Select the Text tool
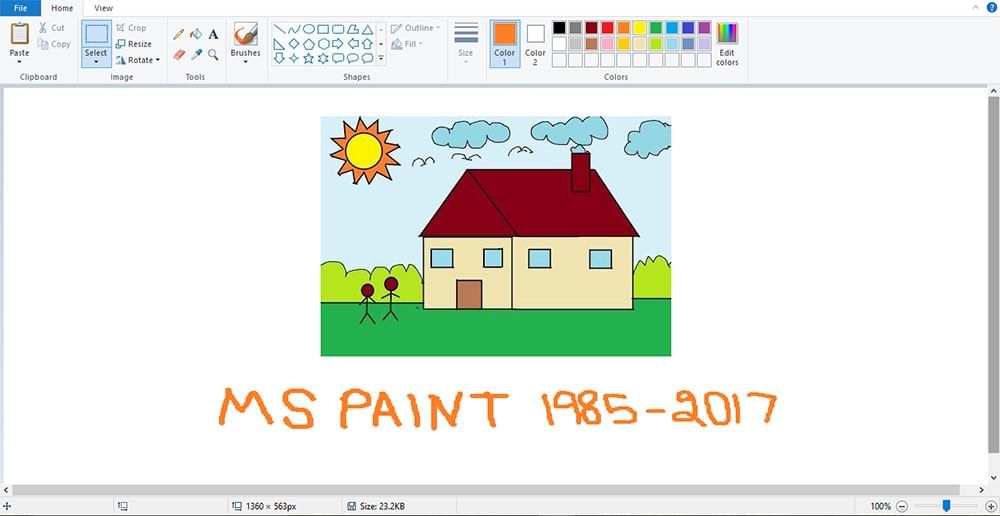The width and height of the screenshot is (1000, 516). click(x=213, y=34)
